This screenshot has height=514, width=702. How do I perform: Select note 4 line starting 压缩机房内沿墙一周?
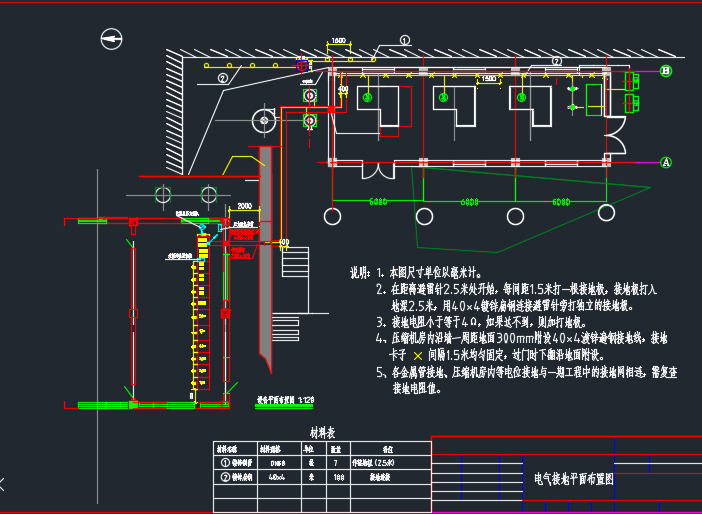coord(529,338)
